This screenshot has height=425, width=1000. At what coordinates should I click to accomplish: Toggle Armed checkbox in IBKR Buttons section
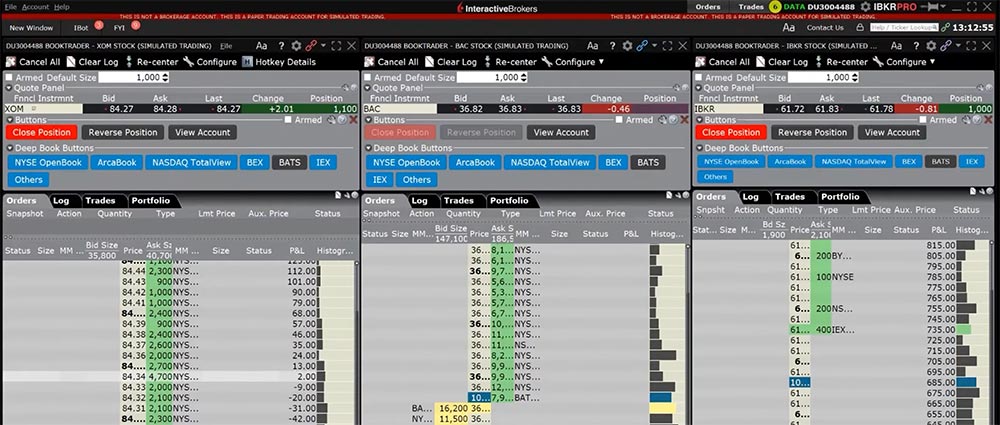coord(923,120)
